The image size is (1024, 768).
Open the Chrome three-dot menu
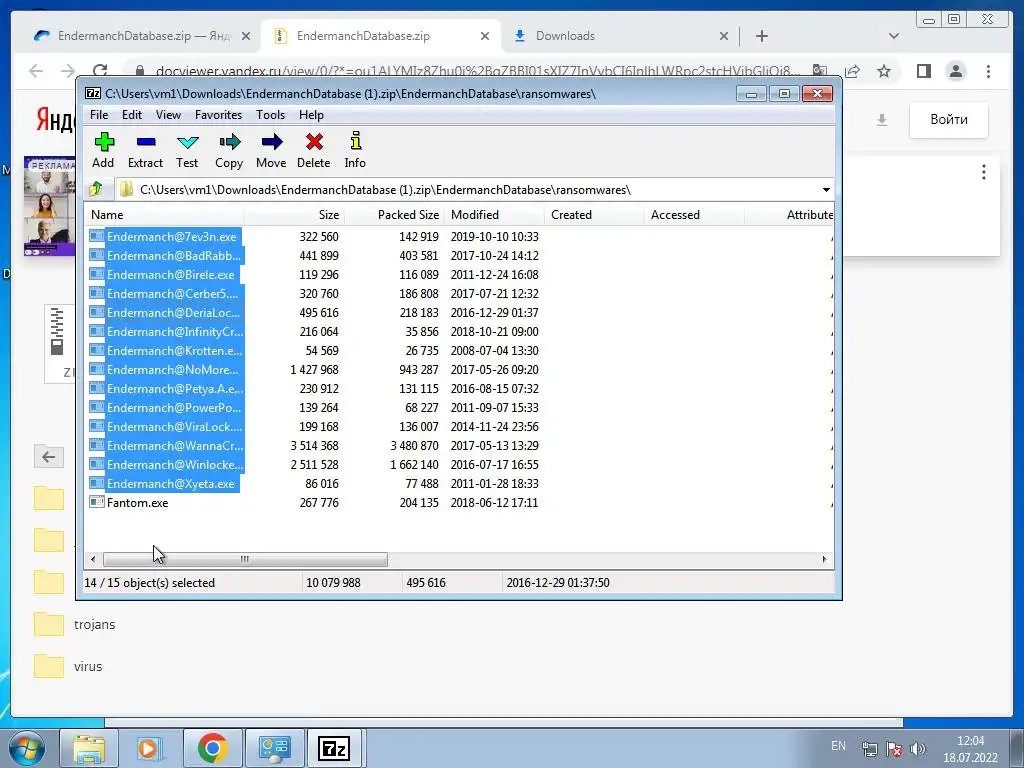click(988, 71)
